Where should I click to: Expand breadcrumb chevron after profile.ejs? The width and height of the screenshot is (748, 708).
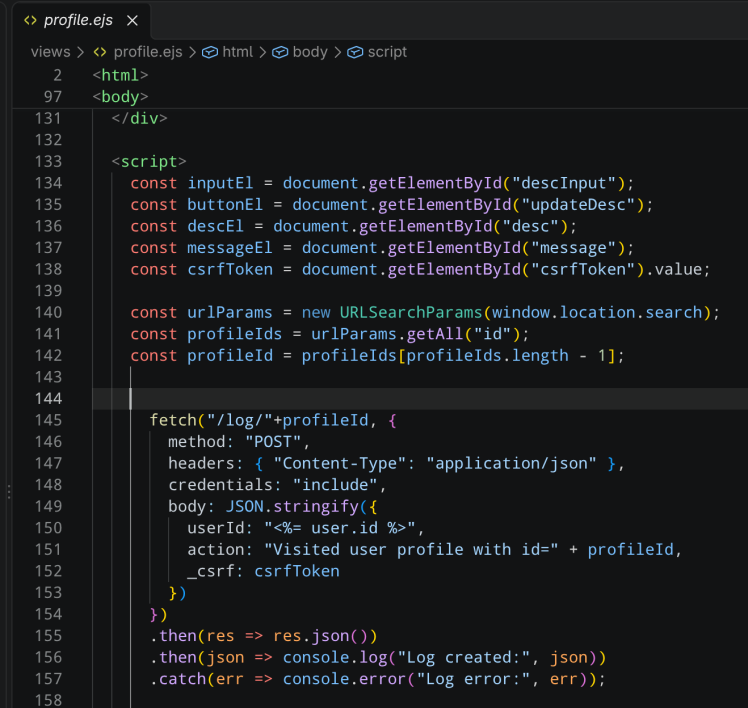192,52
